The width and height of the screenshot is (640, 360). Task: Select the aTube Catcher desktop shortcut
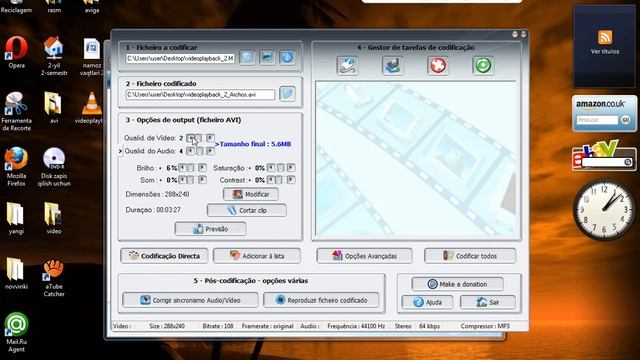pyautogui.click(x=54, y=278)
